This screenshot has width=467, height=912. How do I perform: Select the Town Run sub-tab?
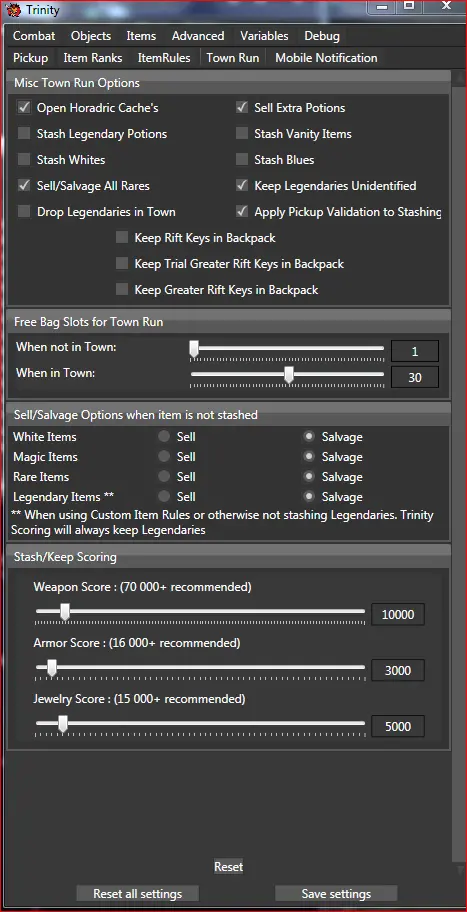[233, 58]
